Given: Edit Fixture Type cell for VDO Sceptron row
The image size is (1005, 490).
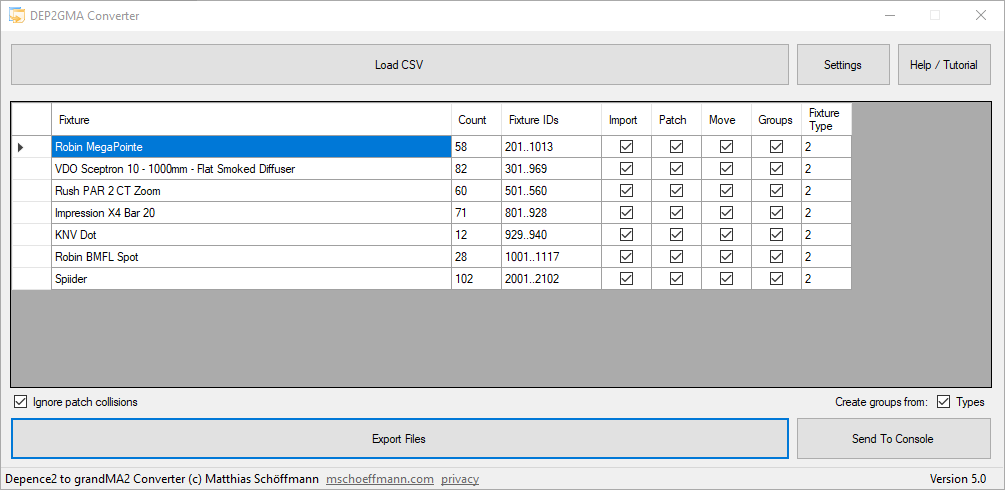Looking at the screenshot, I should point(825,169).
